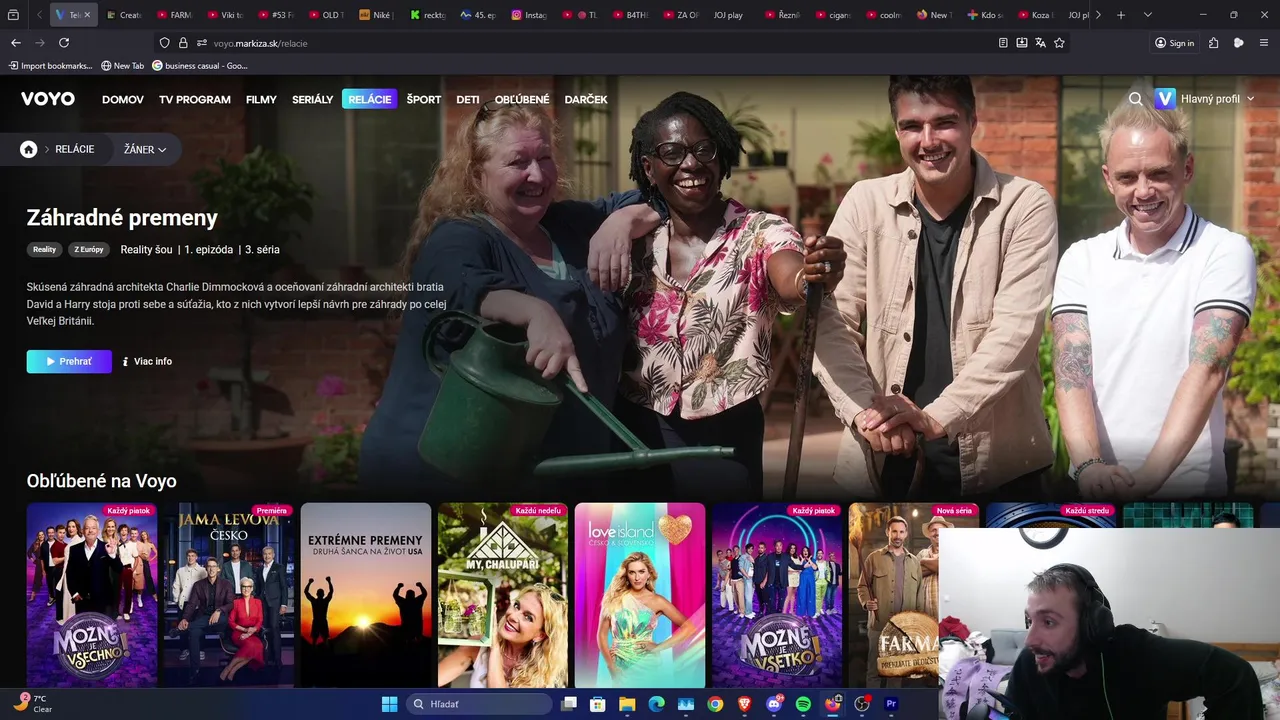Click the VOYO logo

48,99
